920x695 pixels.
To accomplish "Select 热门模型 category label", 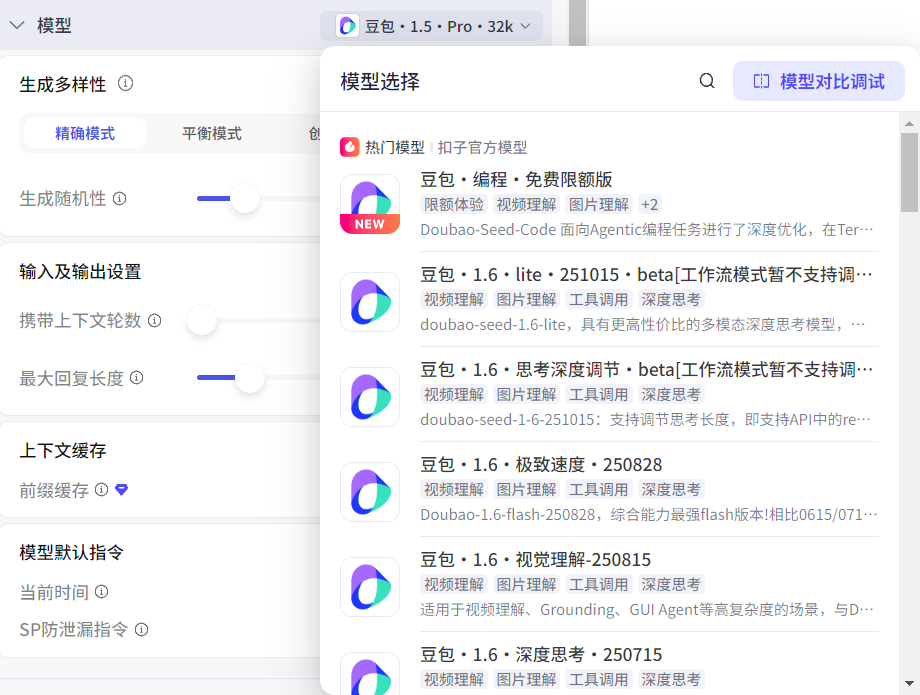I will pos(394,148).
